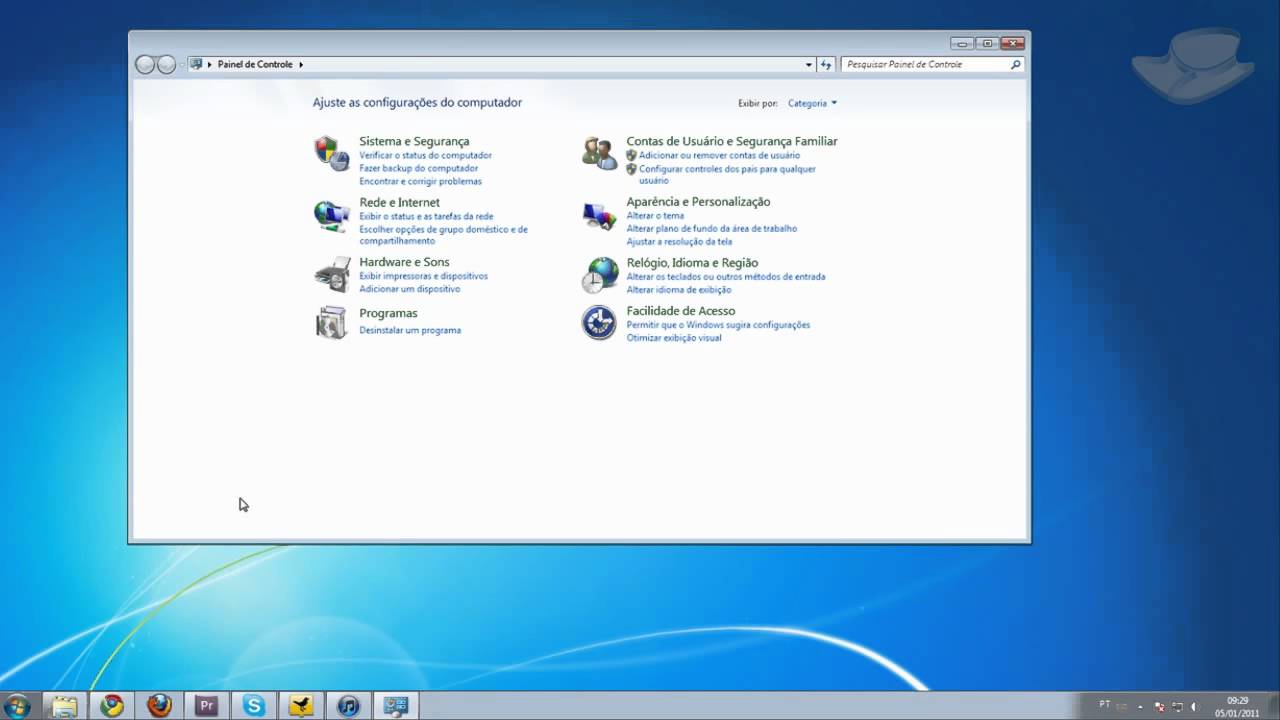Click Ajustar a resolução da tela
Viewport: 1280px width, 720px height.
(x=679, y=241)
